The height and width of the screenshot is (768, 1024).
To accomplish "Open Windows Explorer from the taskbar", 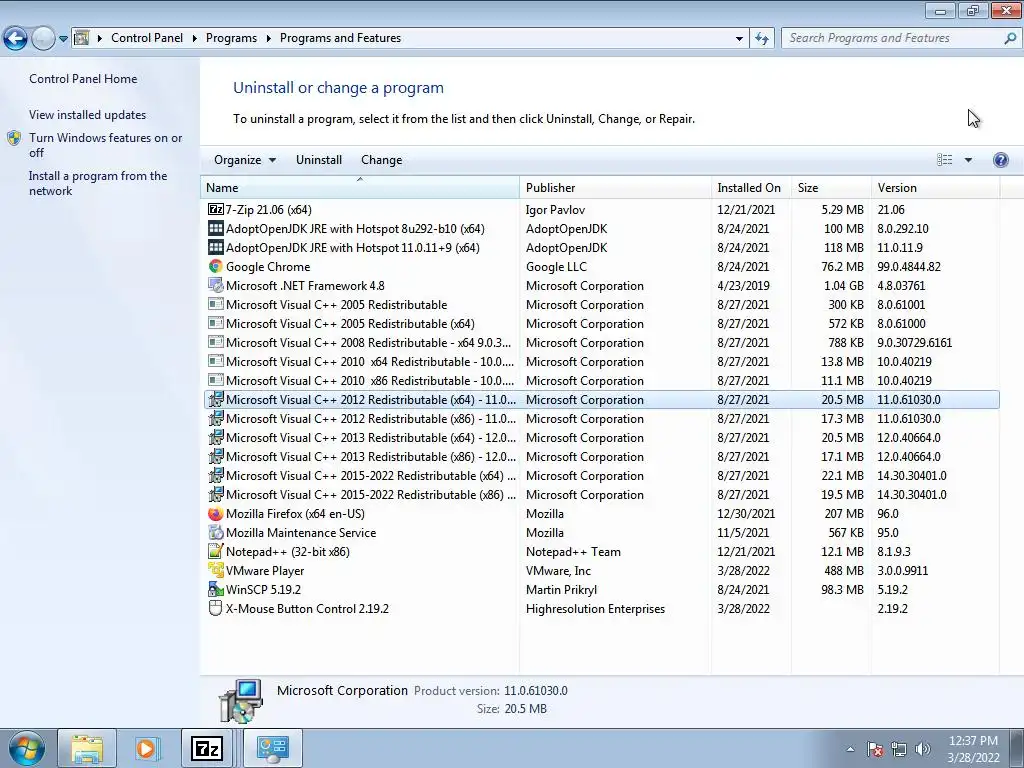I will click(87, 748).
